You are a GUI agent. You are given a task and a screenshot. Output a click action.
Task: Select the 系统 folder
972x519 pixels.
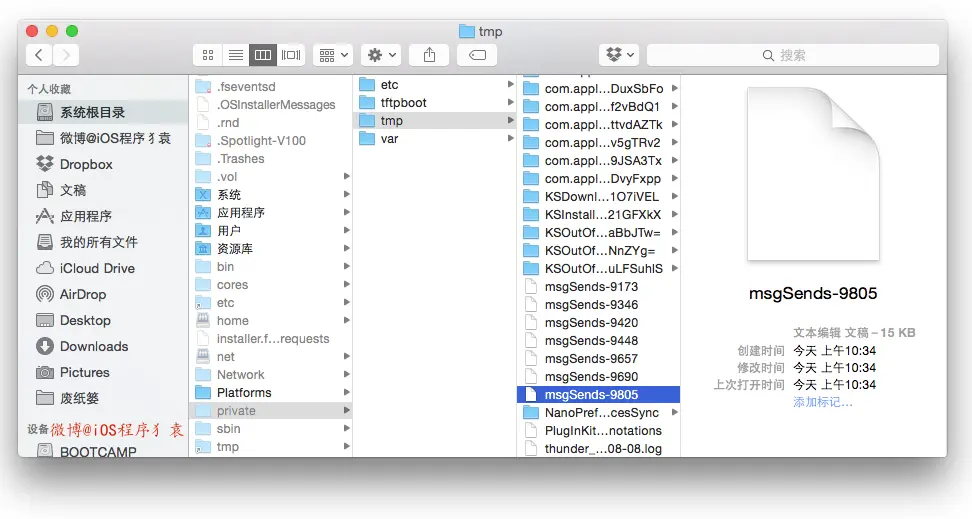(x=271, y=195)
